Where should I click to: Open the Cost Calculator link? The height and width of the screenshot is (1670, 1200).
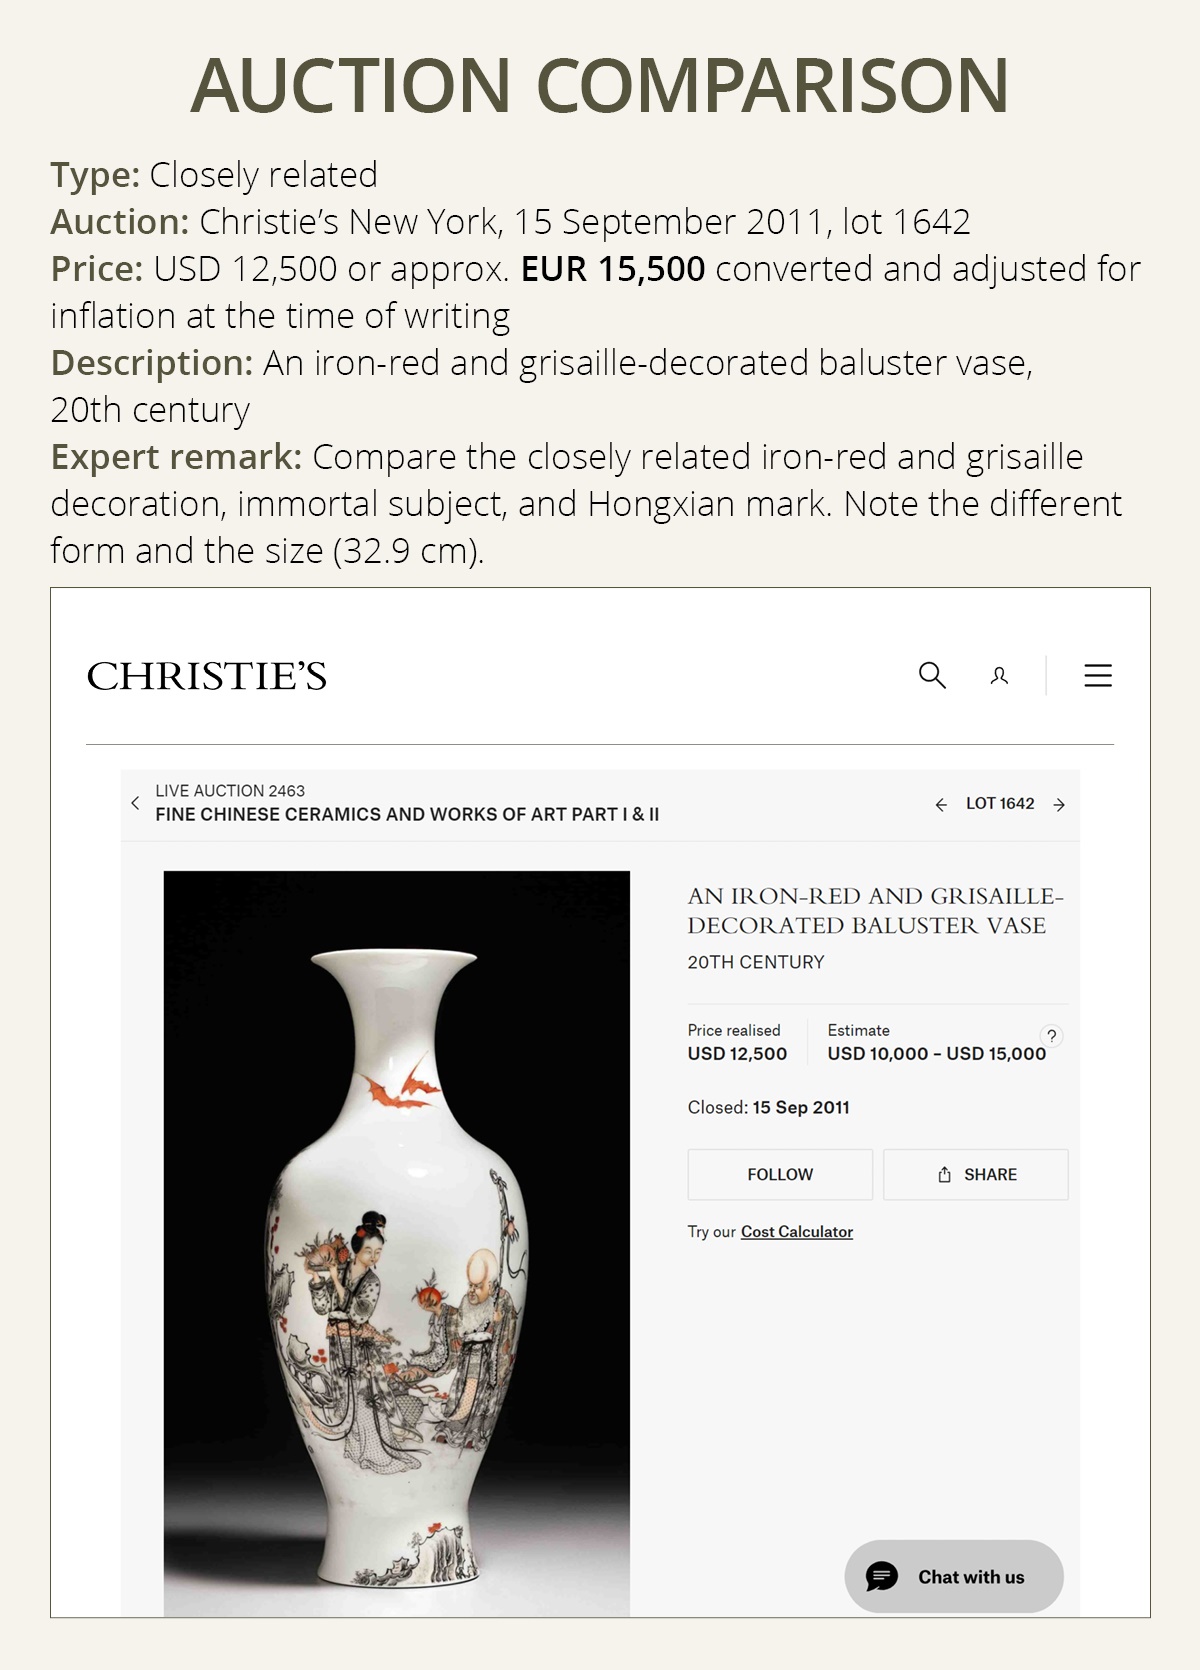pyautogui.click(x=796, y=1232)
